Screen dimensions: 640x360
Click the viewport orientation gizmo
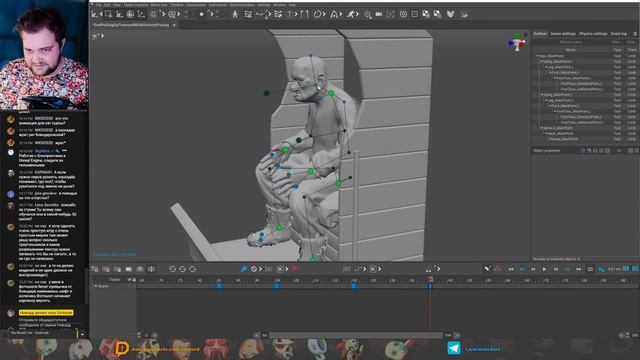click(517, 42)
